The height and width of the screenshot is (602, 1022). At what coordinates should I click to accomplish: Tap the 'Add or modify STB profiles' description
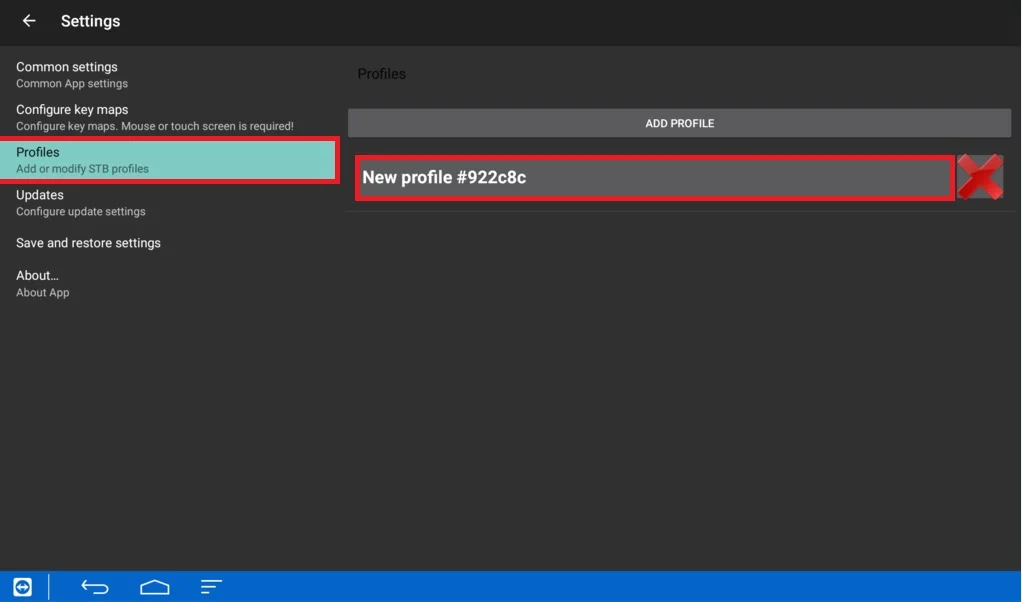(82, 169)
